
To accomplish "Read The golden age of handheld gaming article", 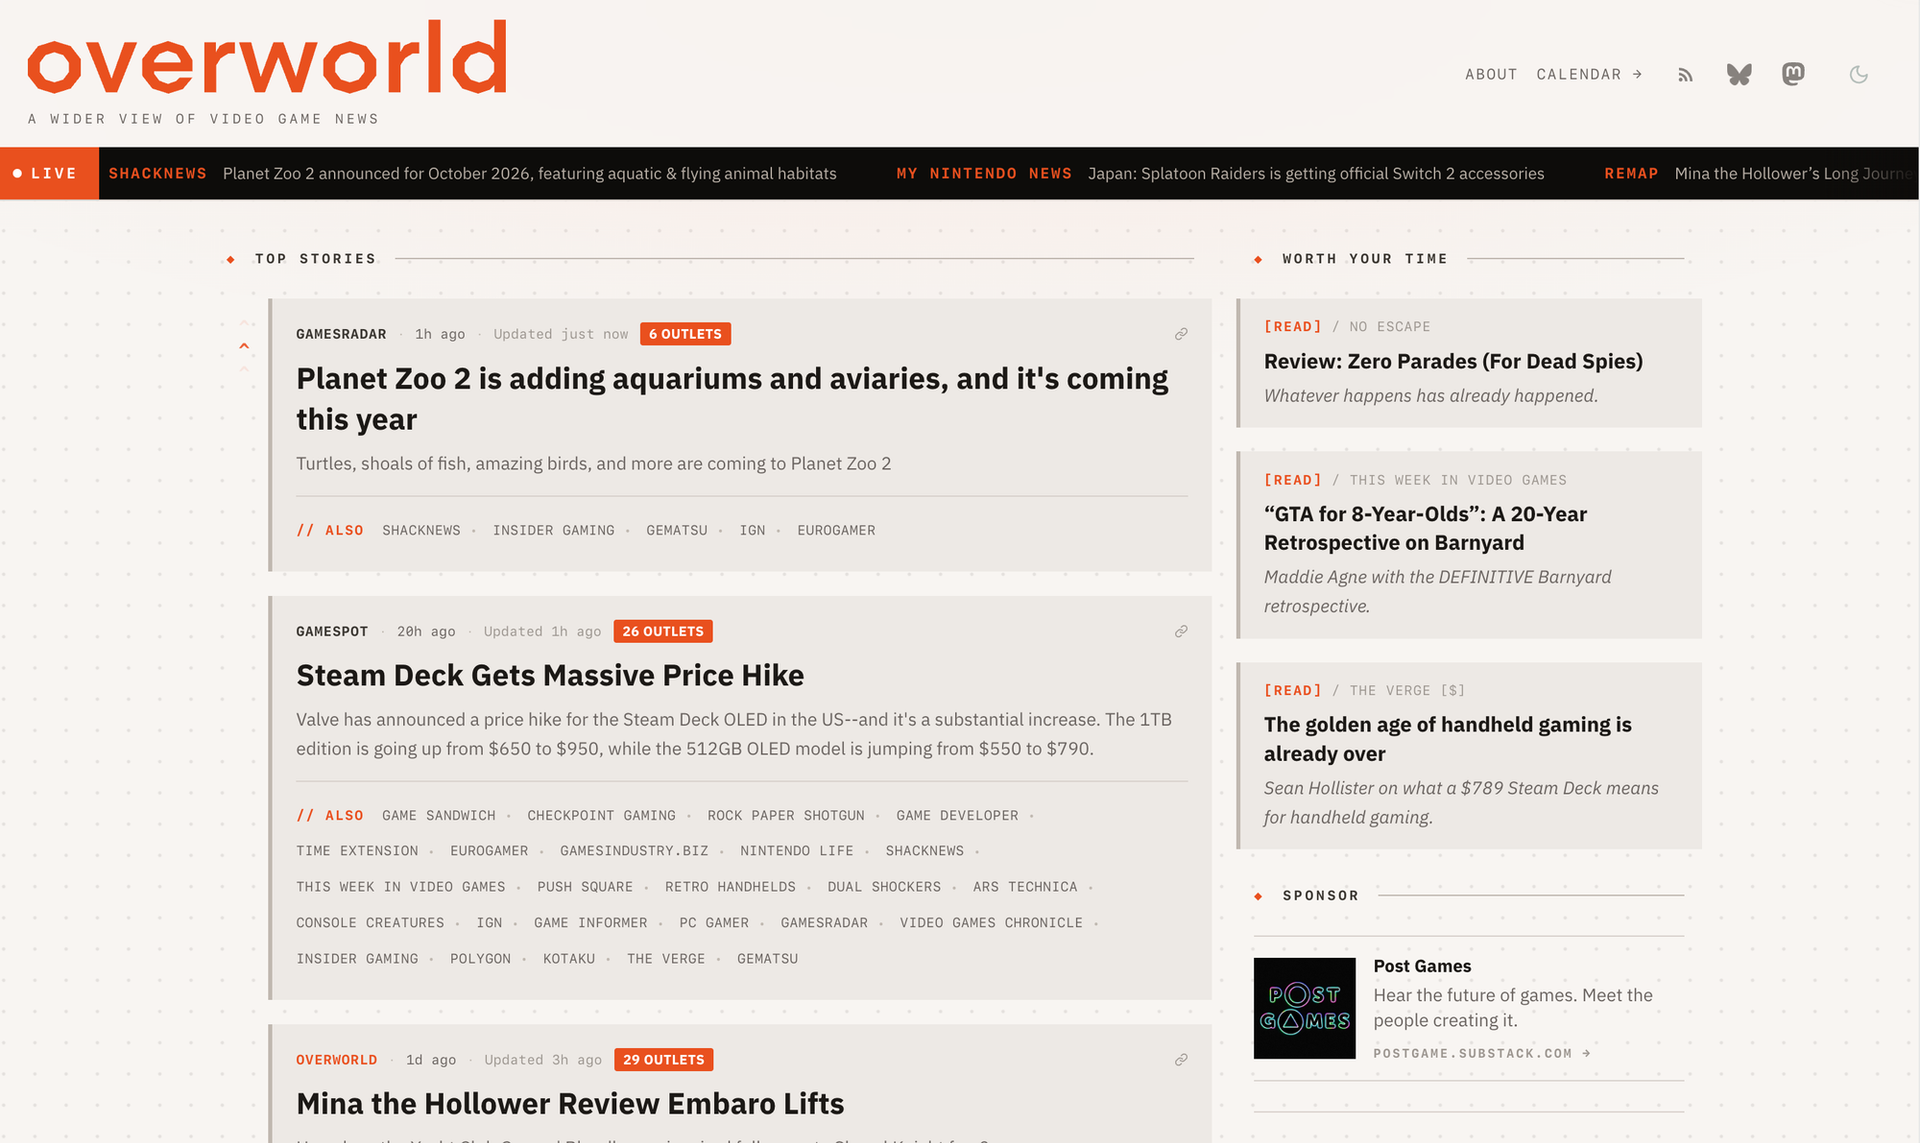I will (x=1469, y=756).
